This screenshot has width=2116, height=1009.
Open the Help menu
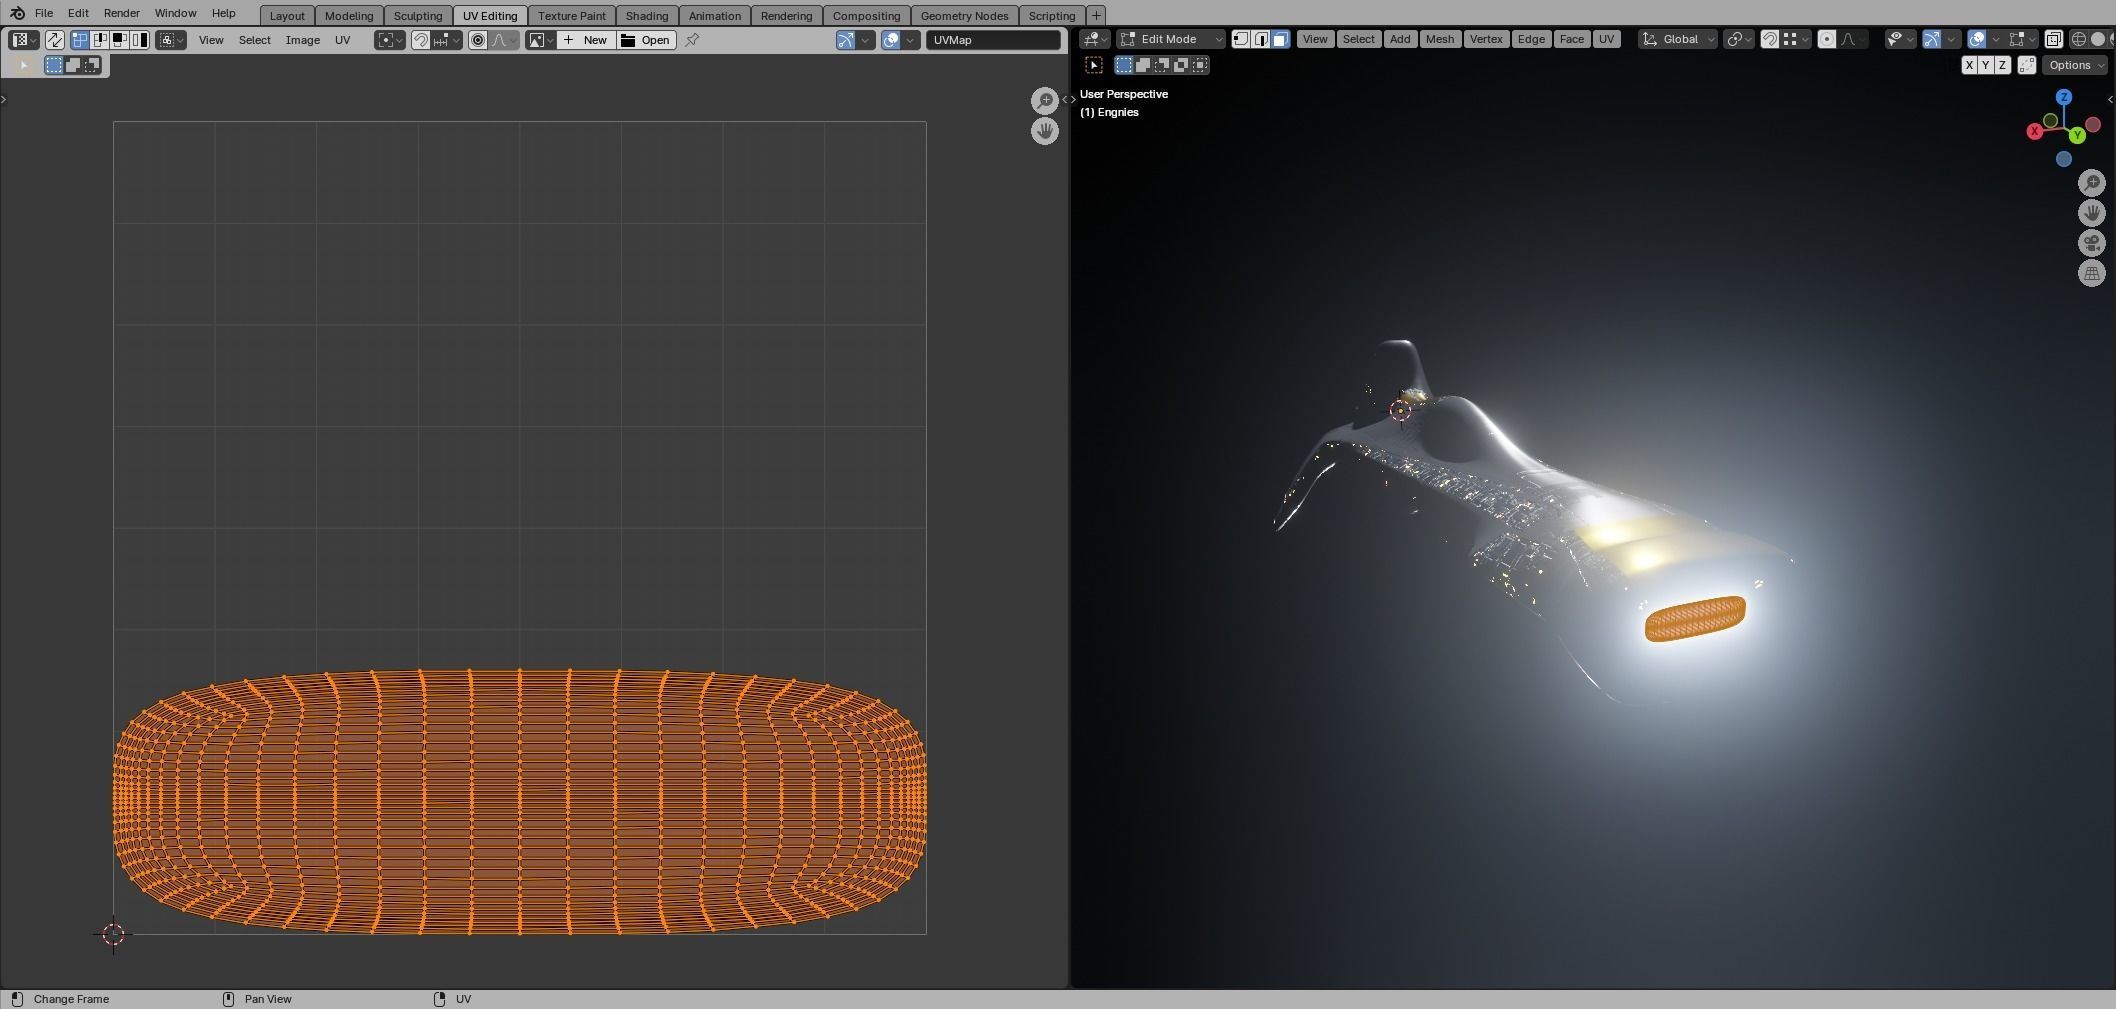point(224,13)
